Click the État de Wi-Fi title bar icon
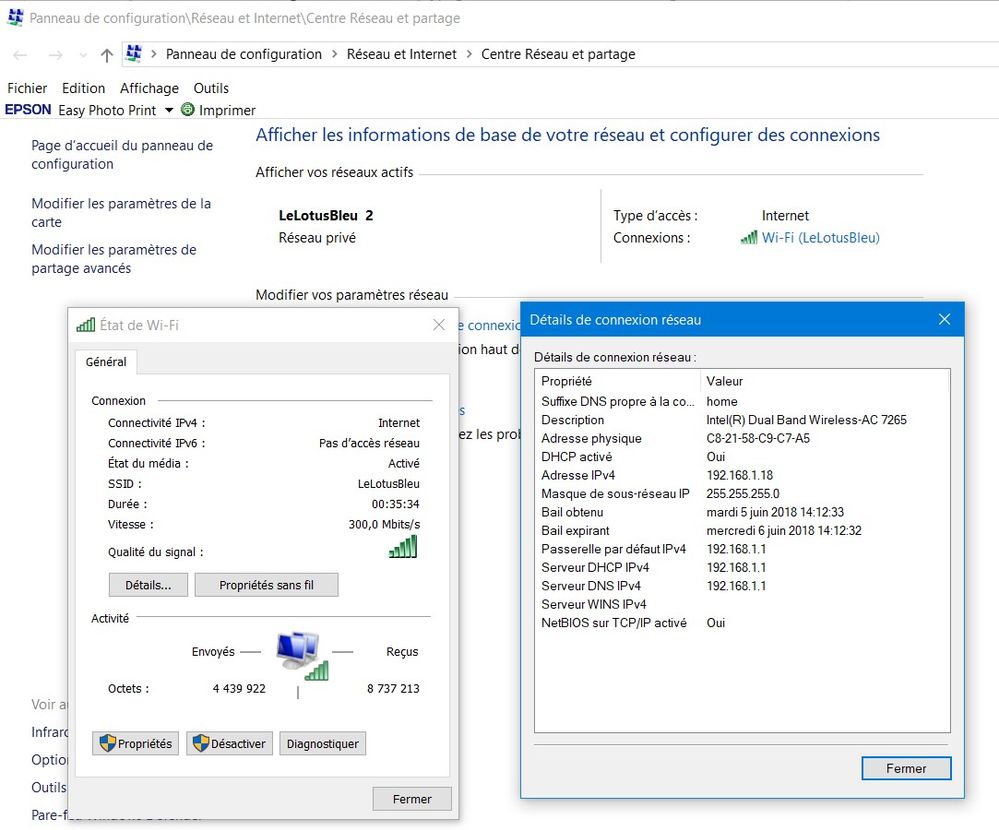The height and width of the screenshot is (830, 999). click(85, 325)
